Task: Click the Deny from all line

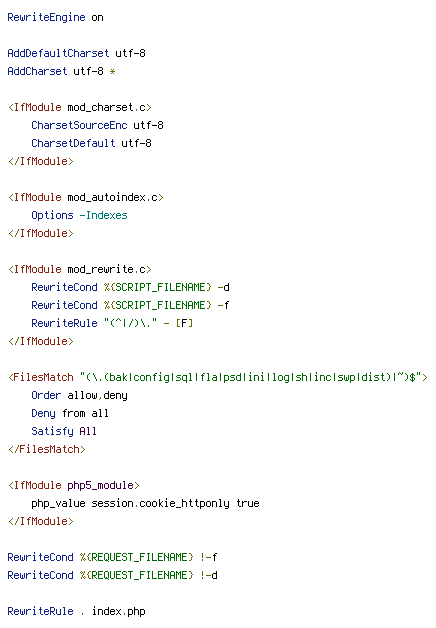Action: coord(70,413)
